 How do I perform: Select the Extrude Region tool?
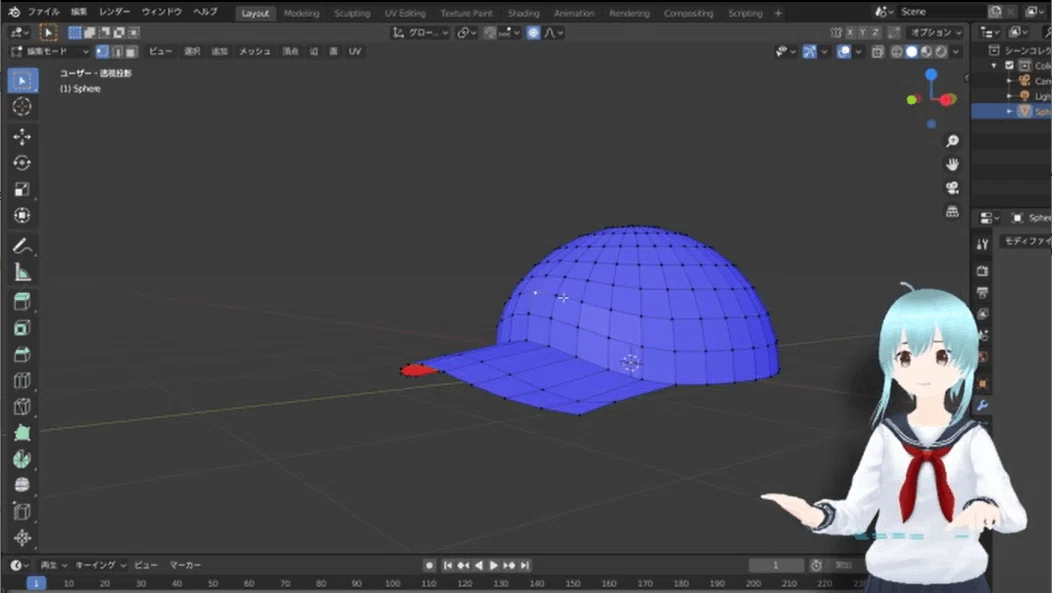(x=22, y=302)
